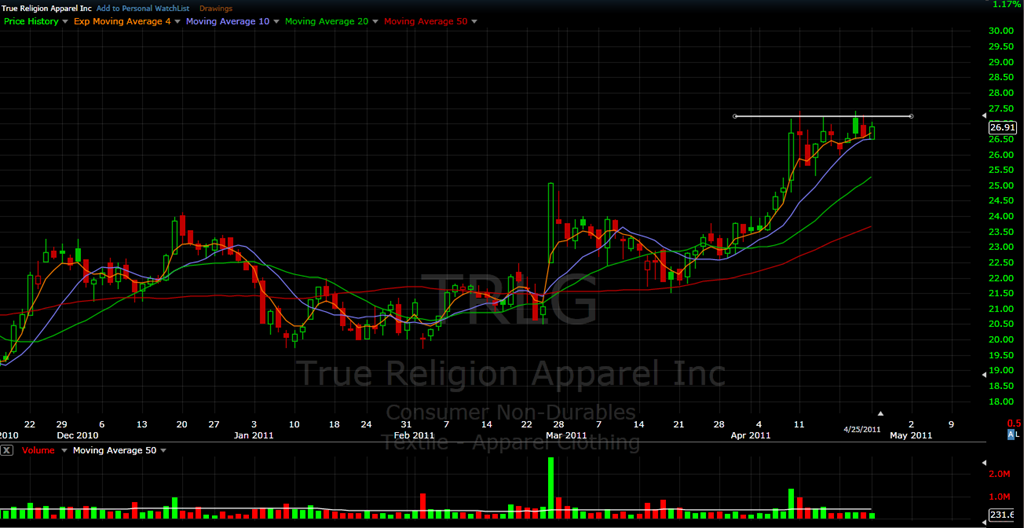Click the price axis arrow near 19.00
Screen dimensions: 1024x528
click(x=985, y=374)
